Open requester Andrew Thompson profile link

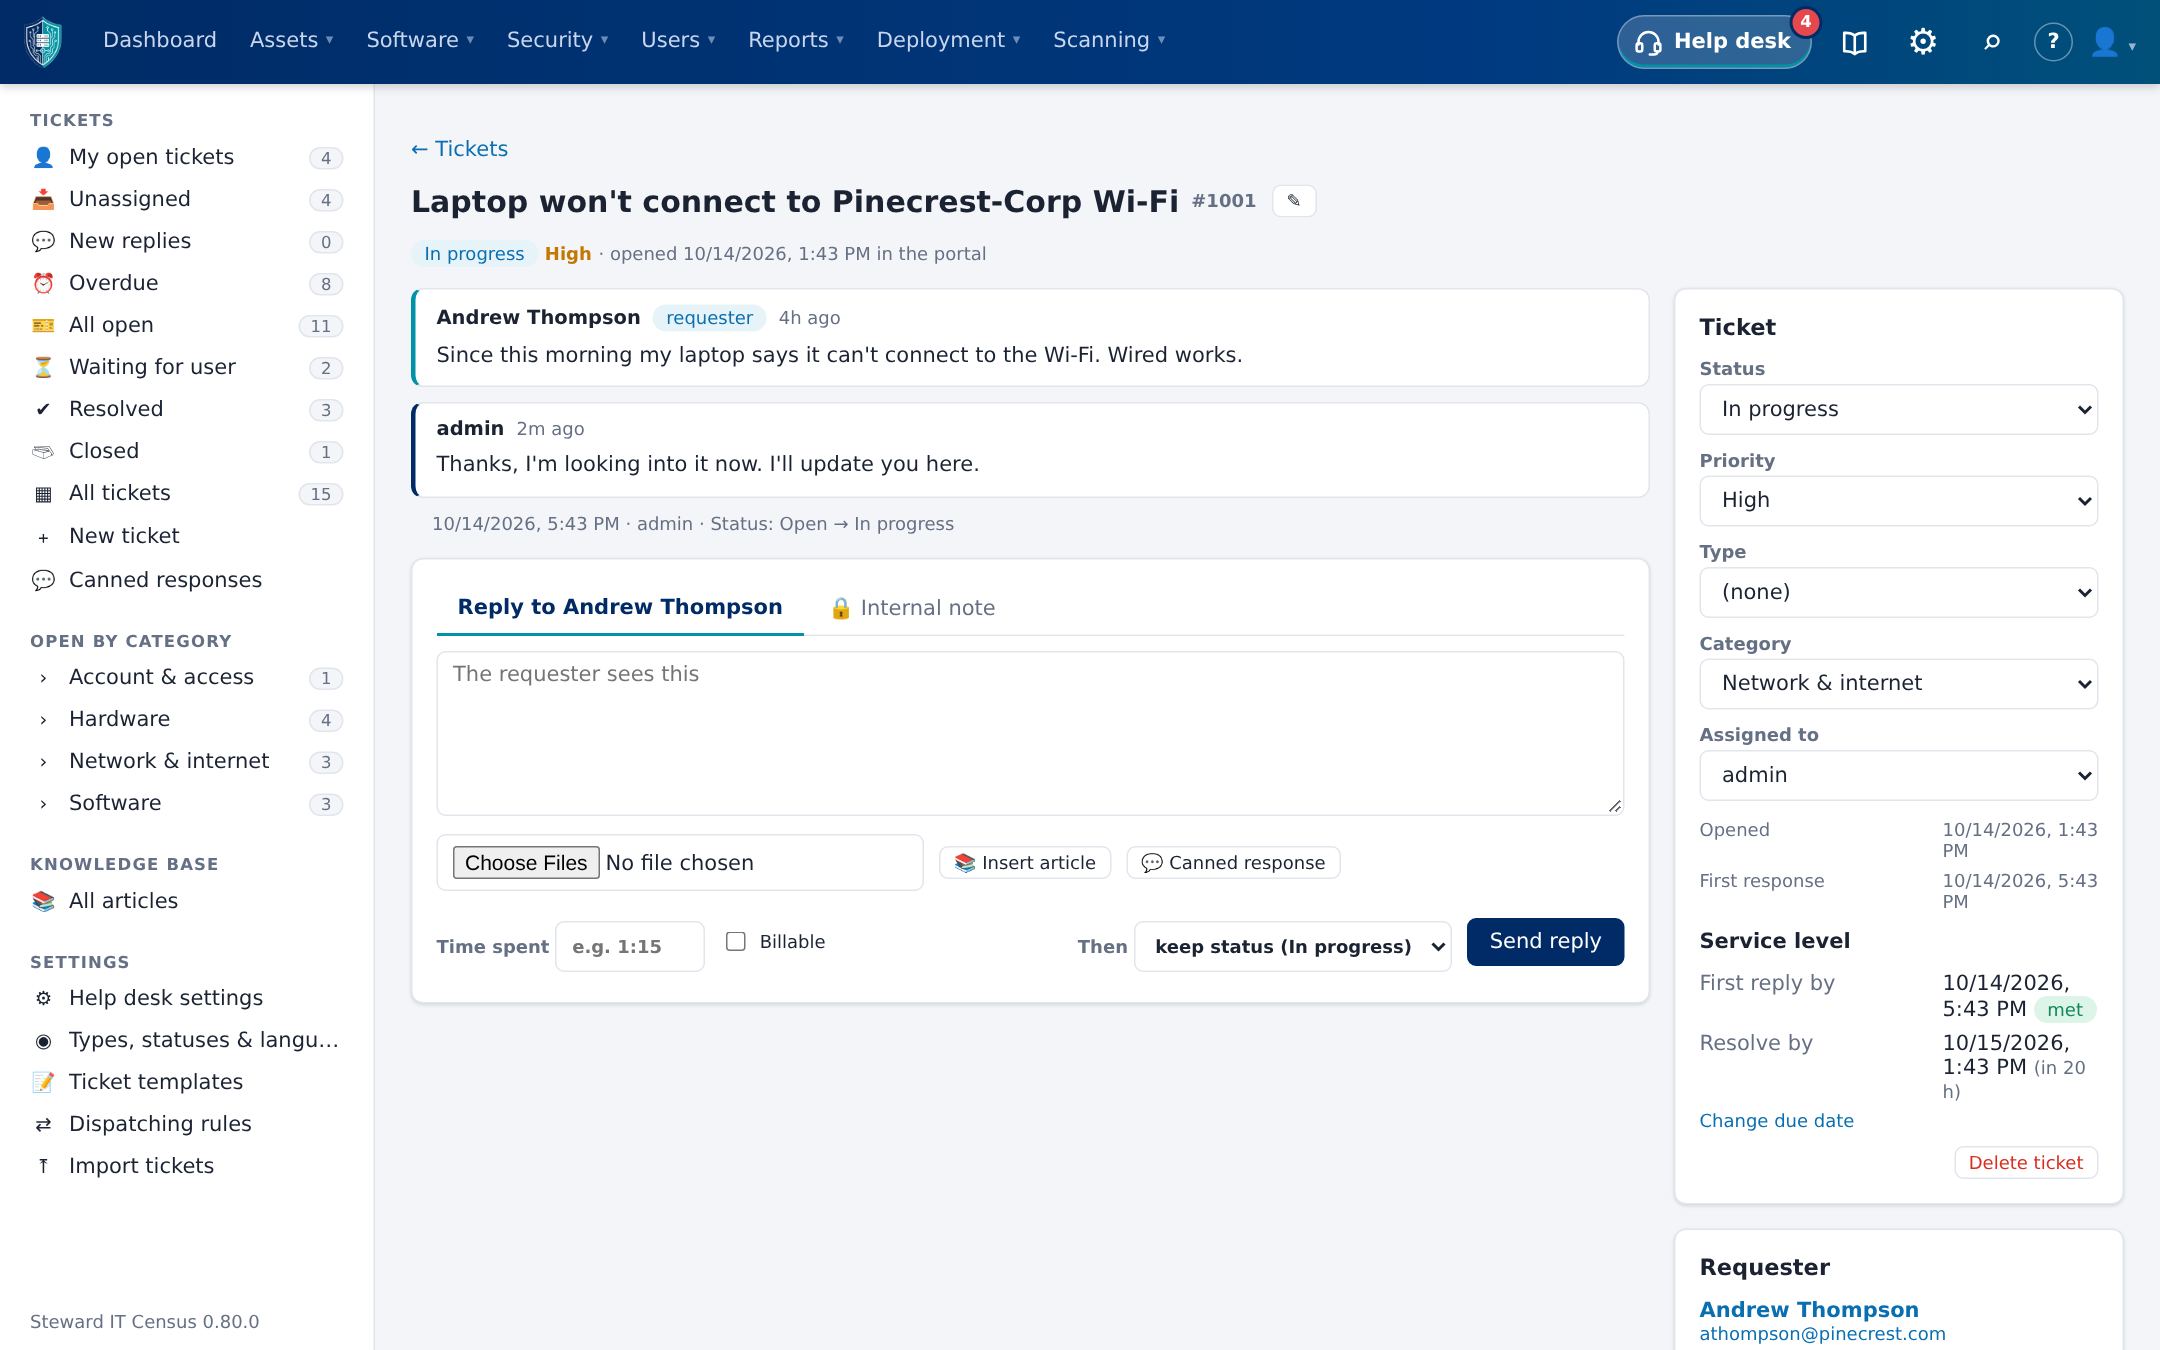(1809, 1310)
